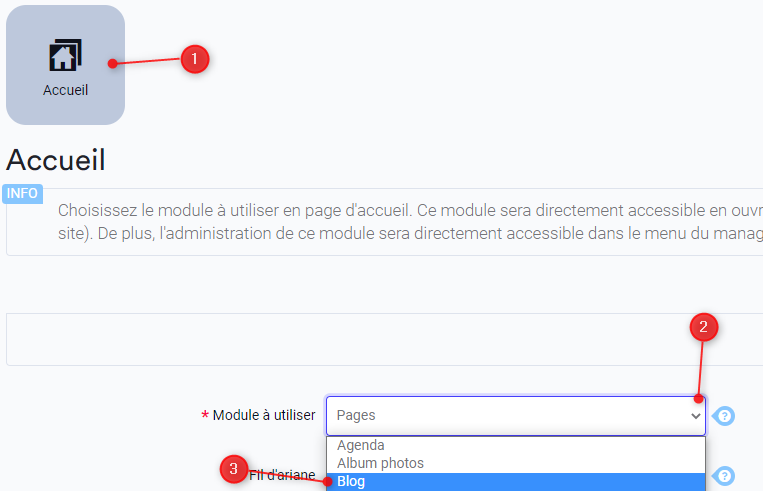
Task: Click the red dot on the Accueil tile
Action: [x=112, y=64]
